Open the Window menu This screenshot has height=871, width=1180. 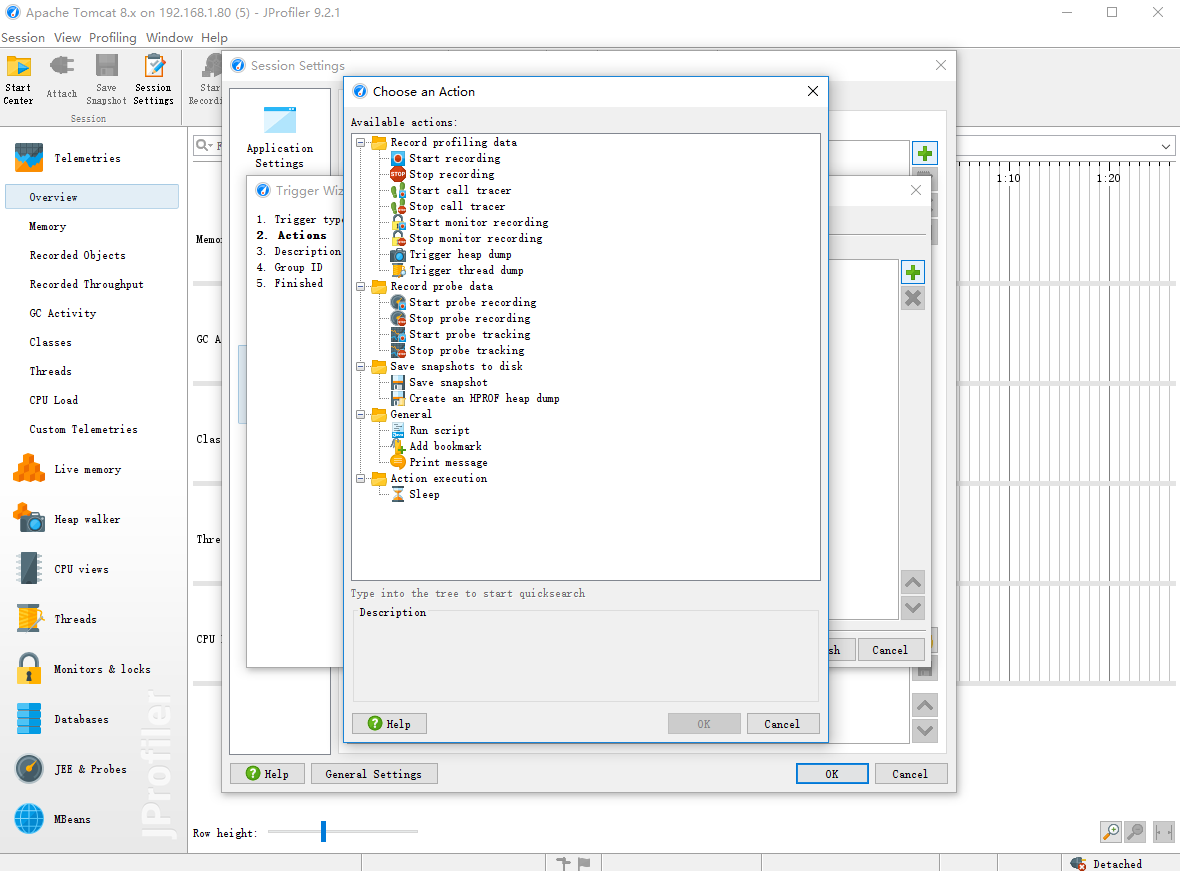point(169,38)
